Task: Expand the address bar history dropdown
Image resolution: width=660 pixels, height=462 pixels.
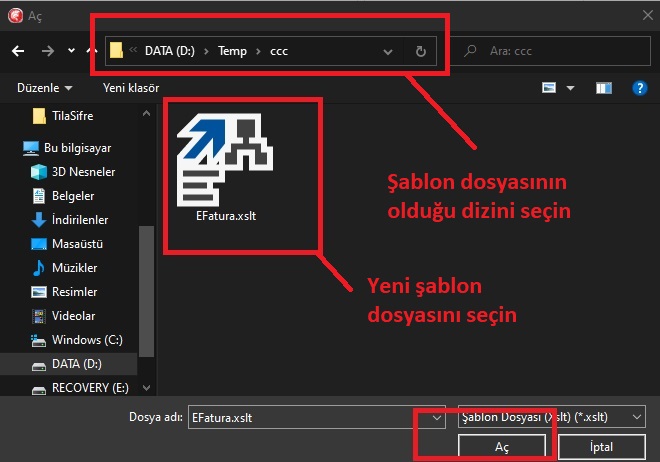Action: click(x=388, y=50)
